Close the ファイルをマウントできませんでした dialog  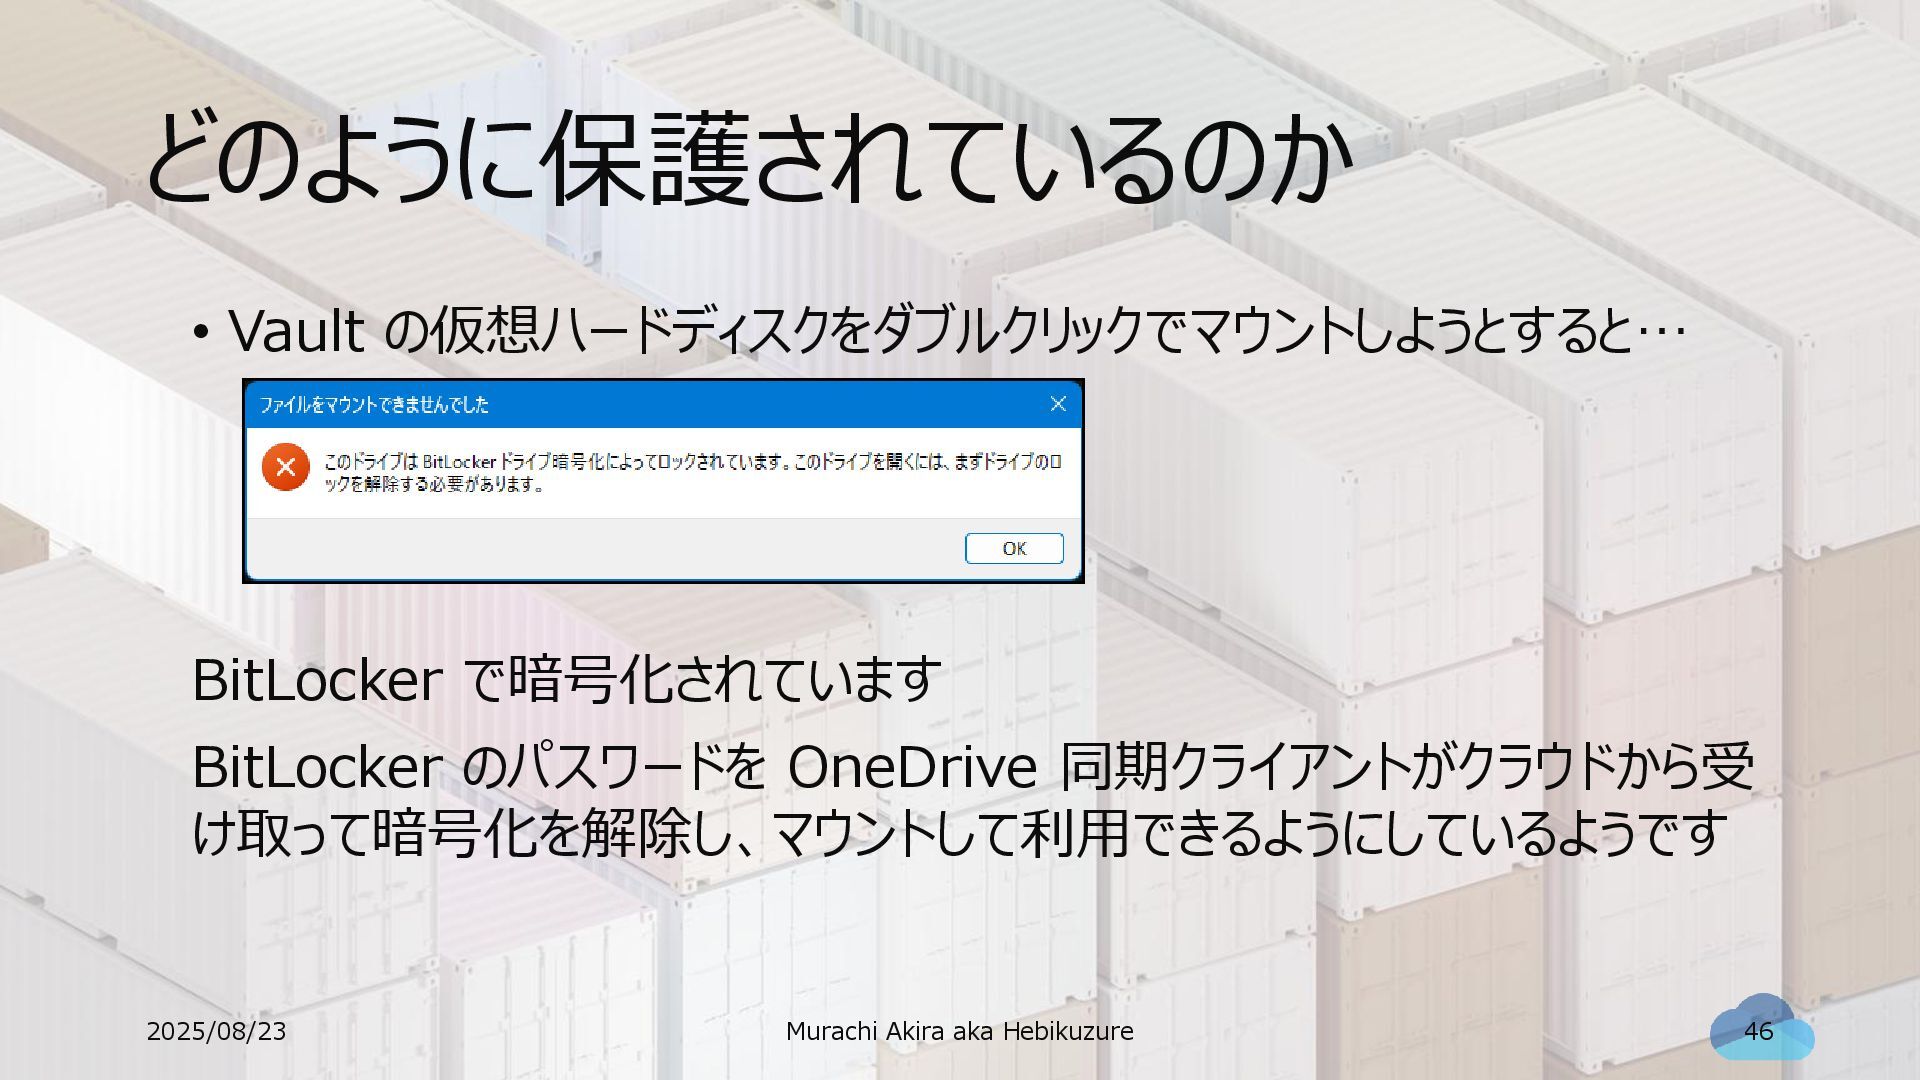tap(1058, 404)
